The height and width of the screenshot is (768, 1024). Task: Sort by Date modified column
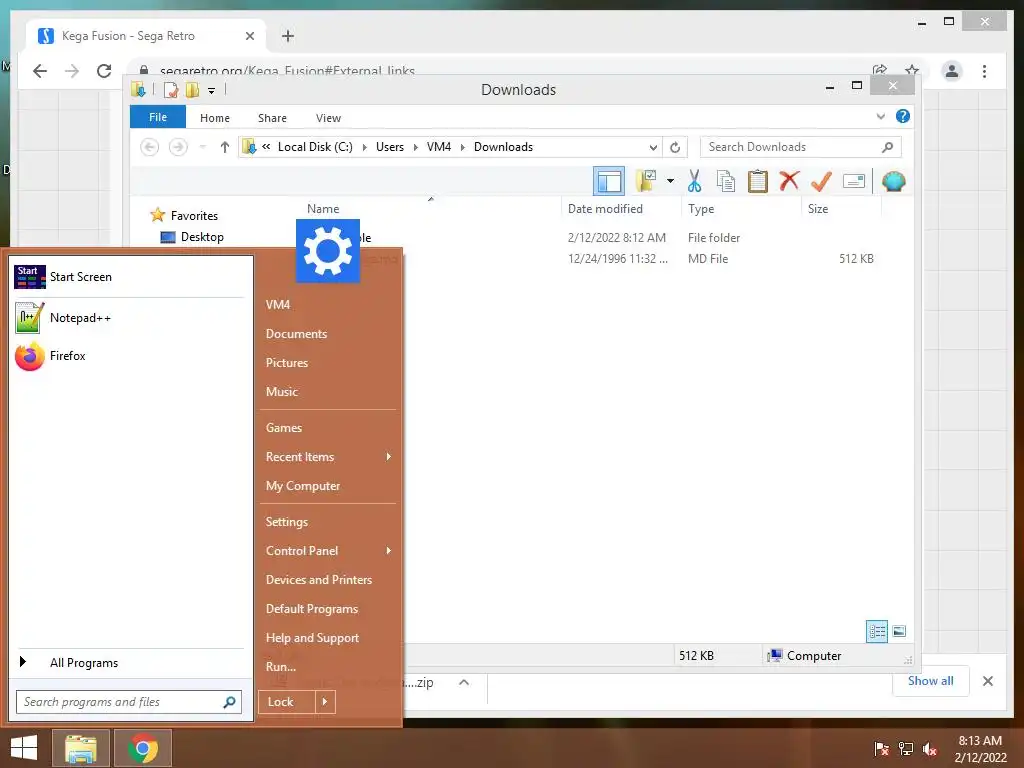(x=605, y=209)
